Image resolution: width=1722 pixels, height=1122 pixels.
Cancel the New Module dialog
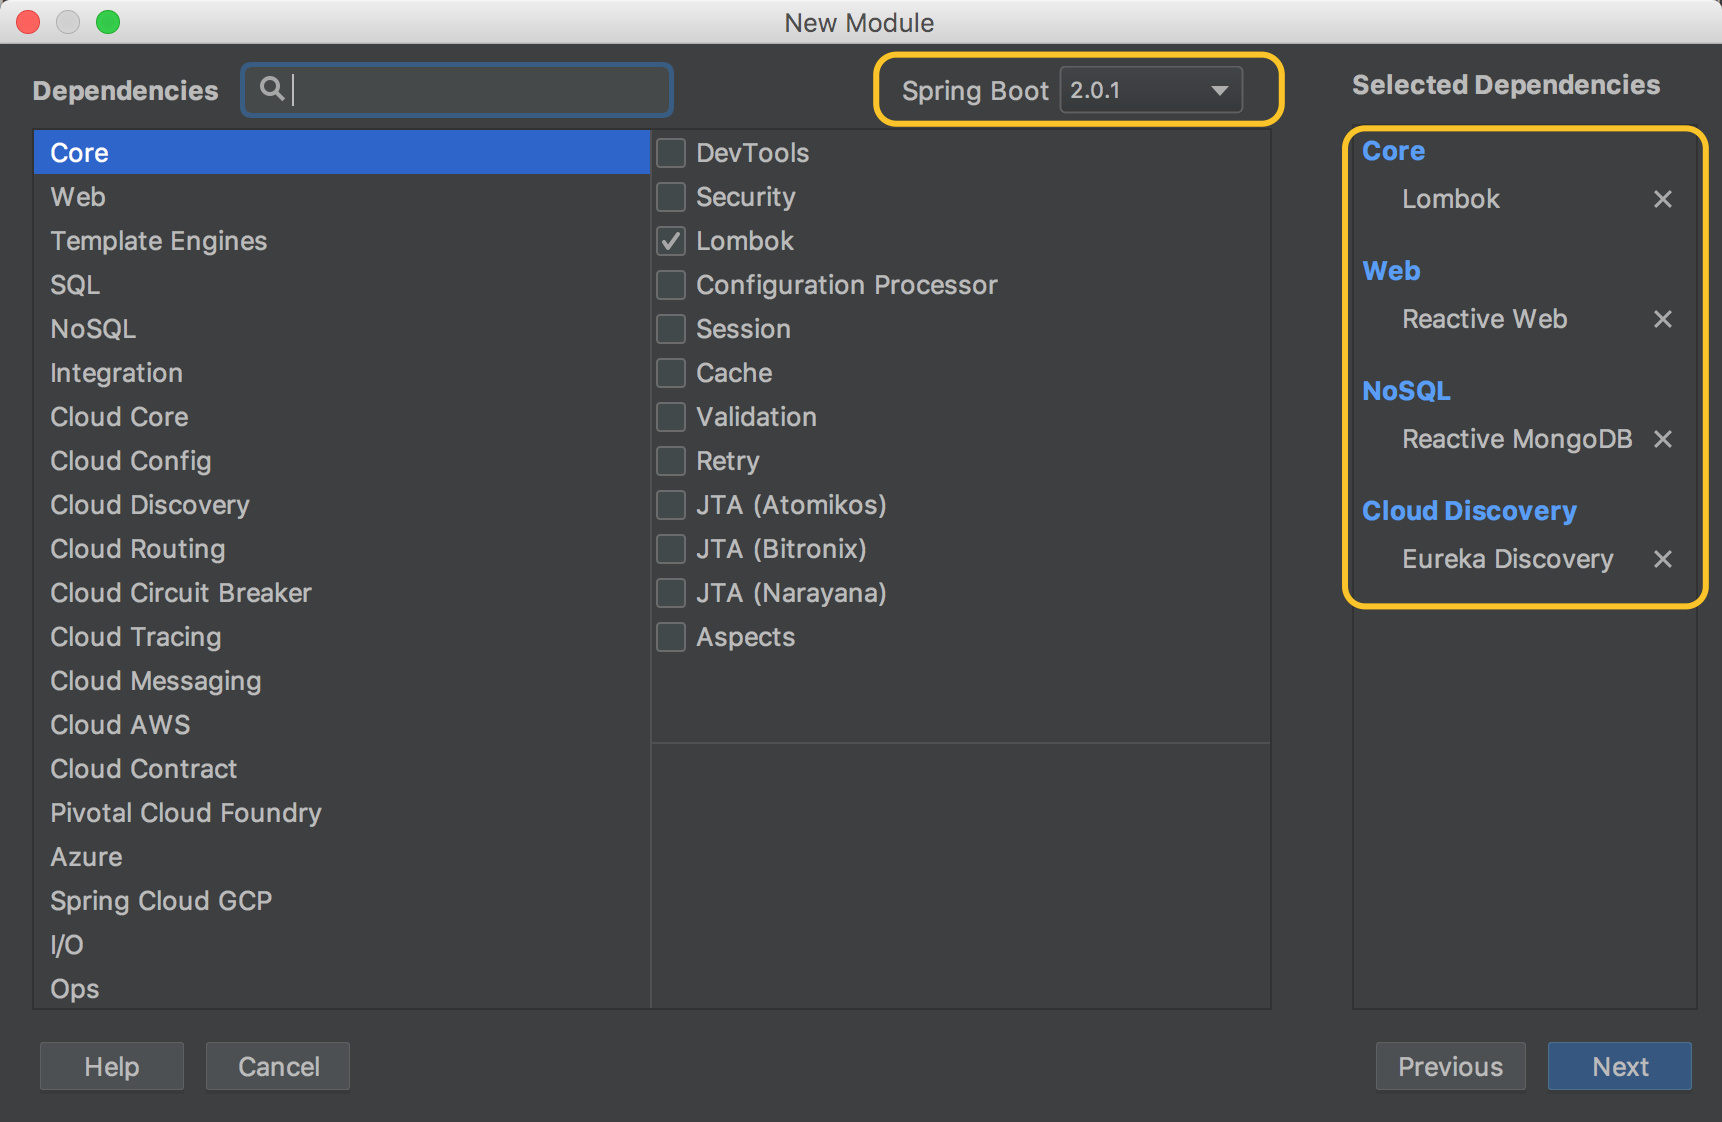coord(278,1066)
